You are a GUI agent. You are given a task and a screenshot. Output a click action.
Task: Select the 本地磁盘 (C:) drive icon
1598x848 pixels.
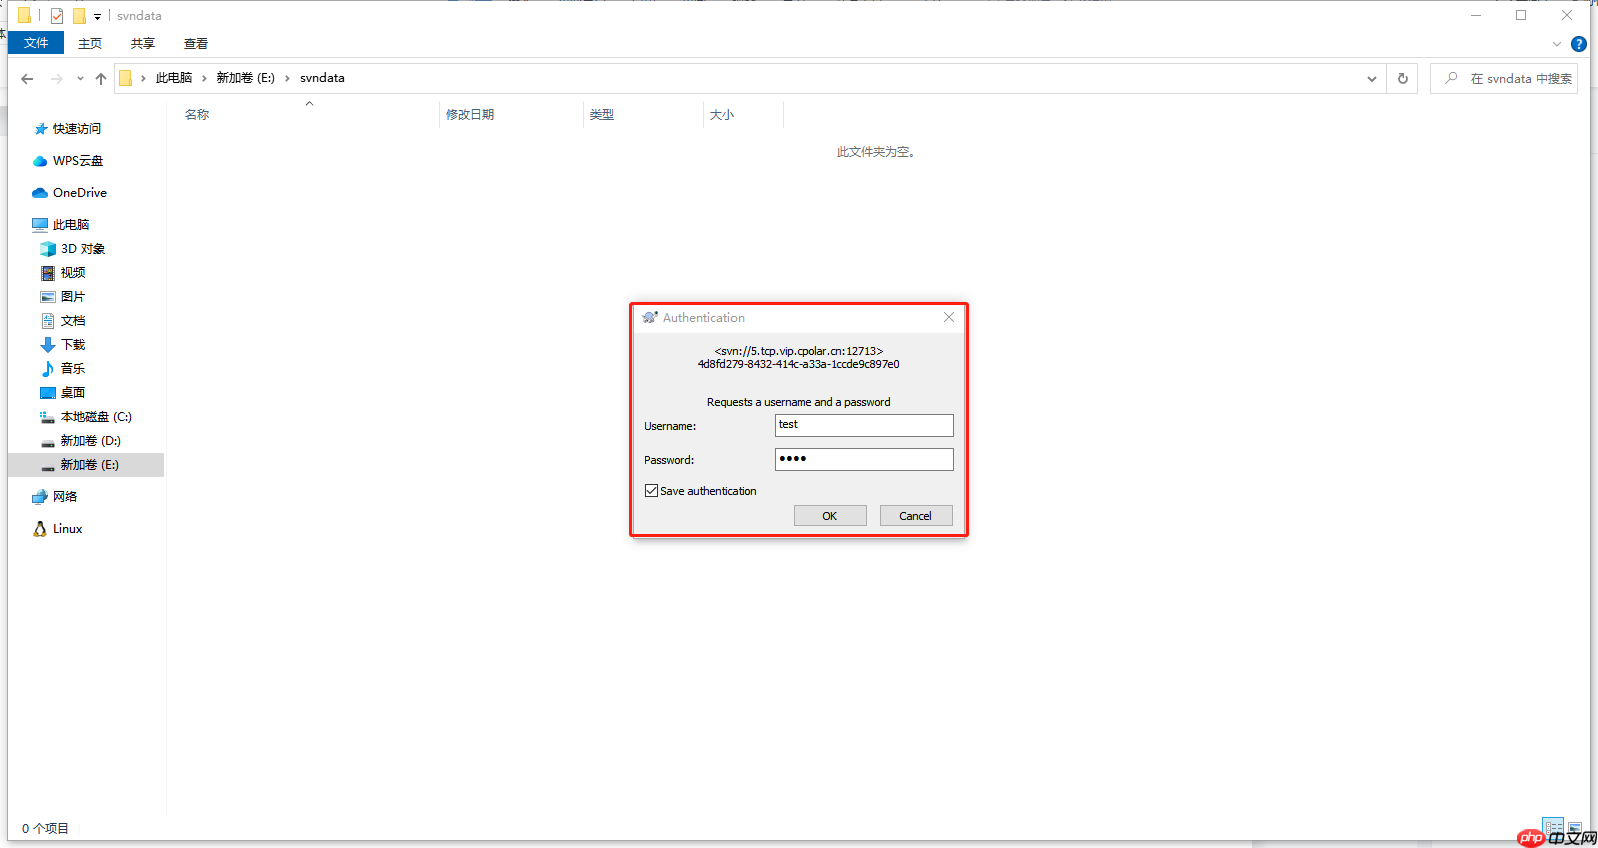[48, 417]
